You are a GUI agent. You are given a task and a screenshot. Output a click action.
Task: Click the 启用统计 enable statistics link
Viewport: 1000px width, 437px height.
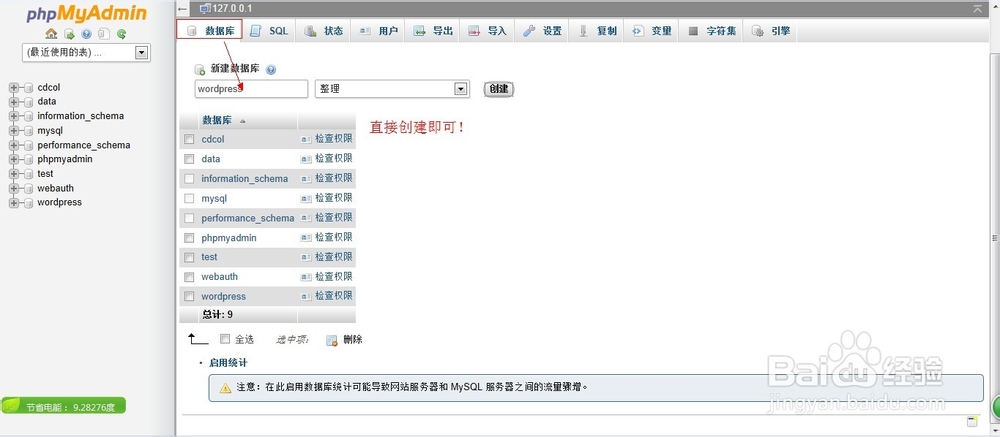pos(228,363)
